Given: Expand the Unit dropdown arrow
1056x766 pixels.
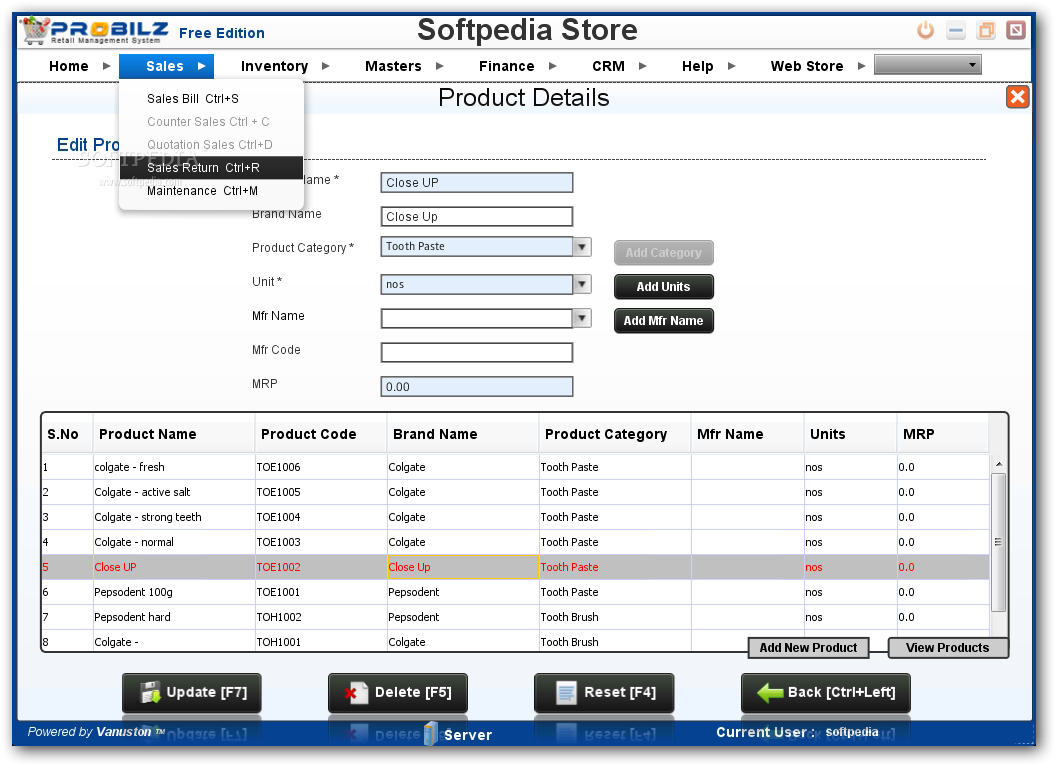Looking at the screenshot, I should 582,284.
